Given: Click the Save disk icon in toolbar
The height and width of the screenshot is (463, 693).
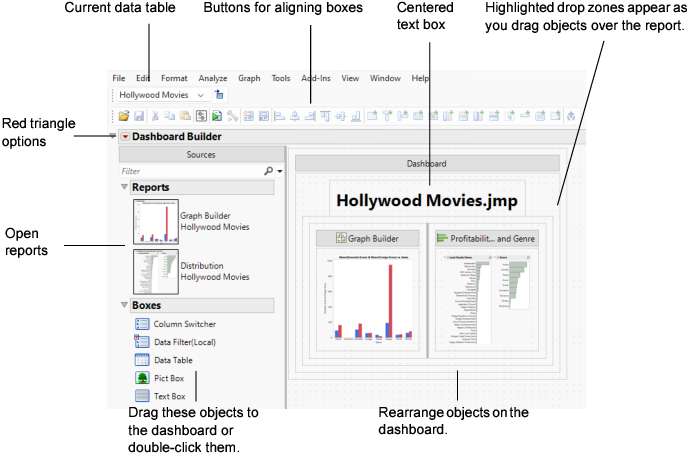Looking at the screenshot, I should coord(139,116).
